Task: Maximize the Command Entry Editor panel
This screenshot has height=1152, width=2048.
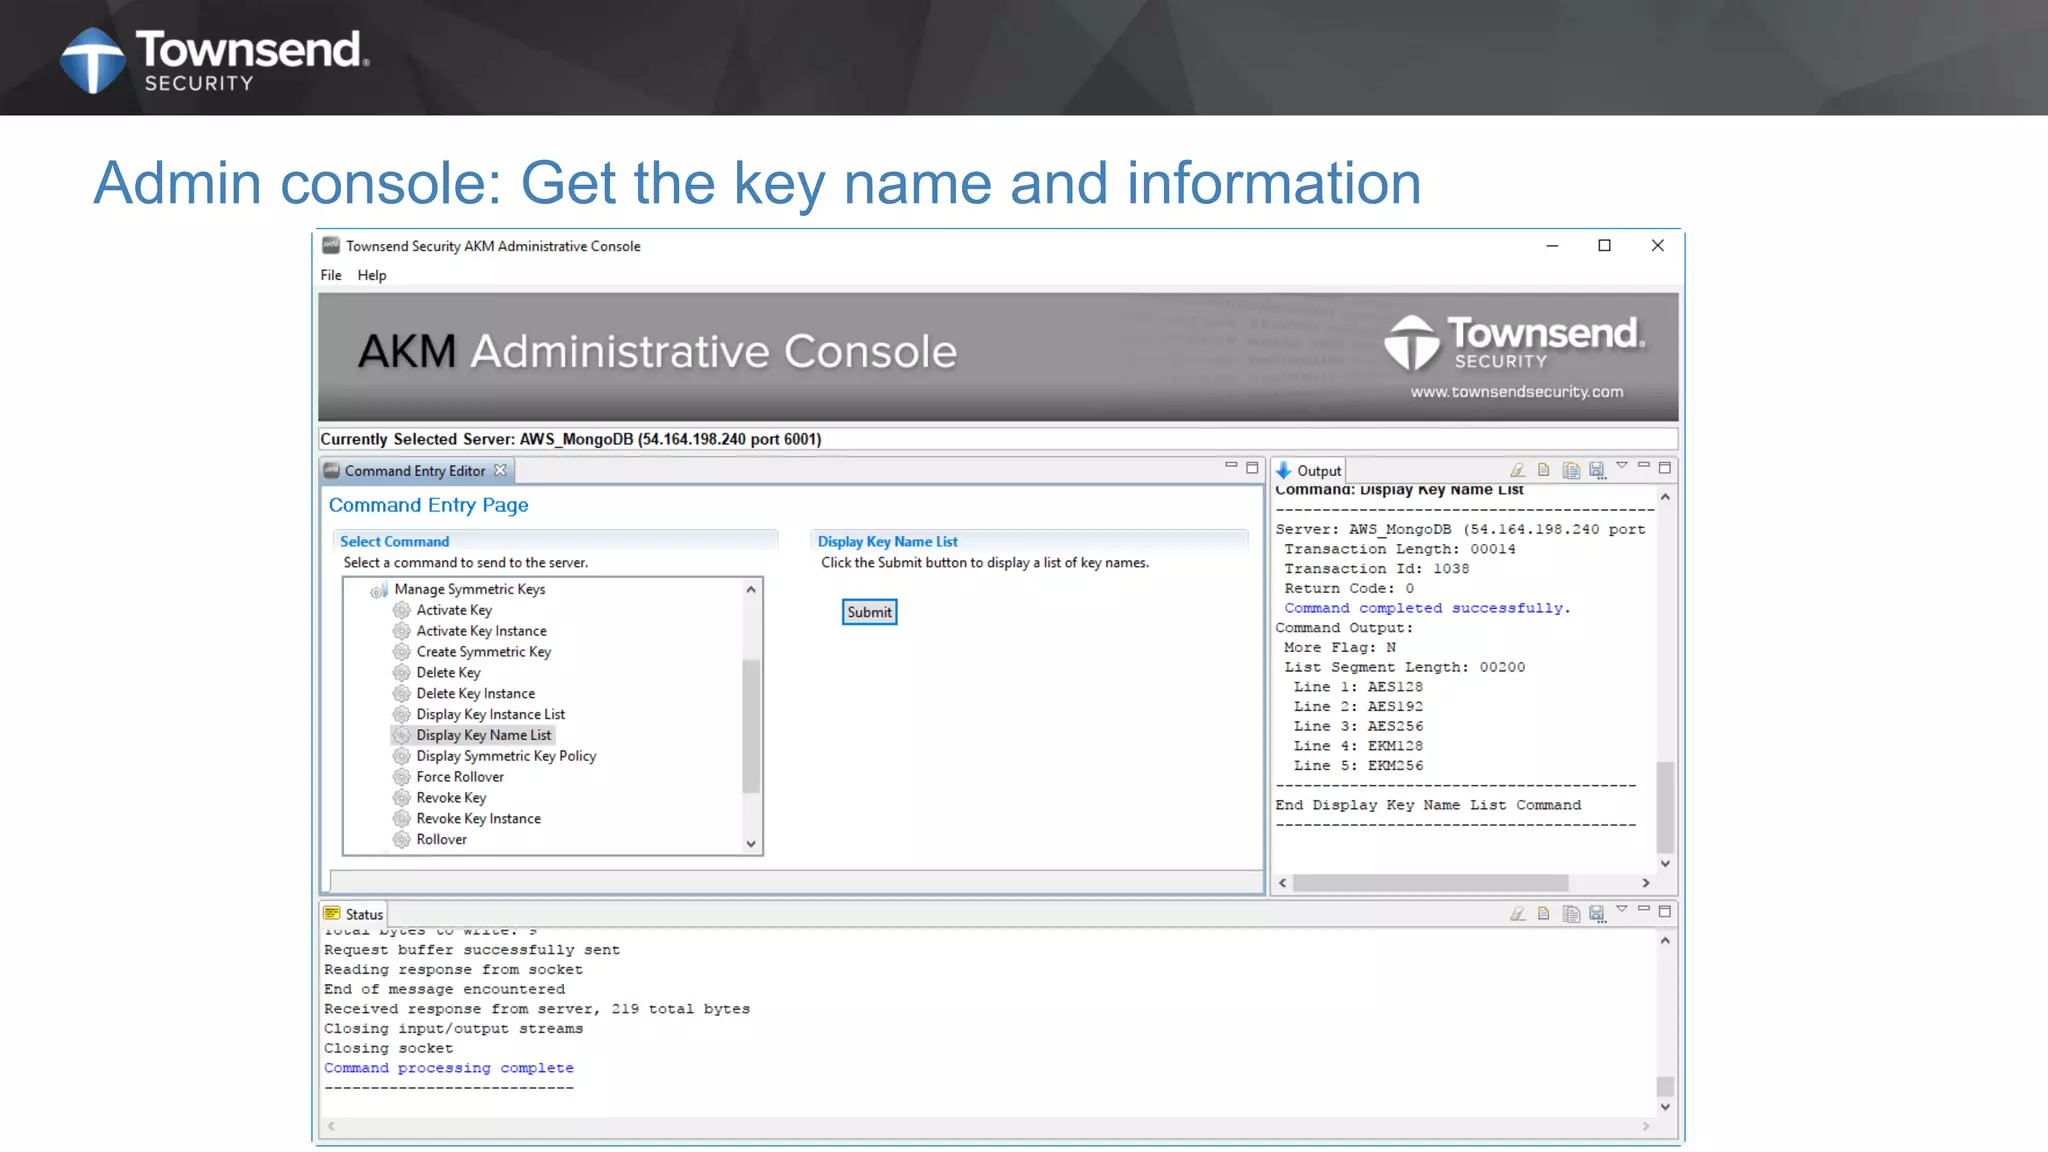Action: point(1252,467)
